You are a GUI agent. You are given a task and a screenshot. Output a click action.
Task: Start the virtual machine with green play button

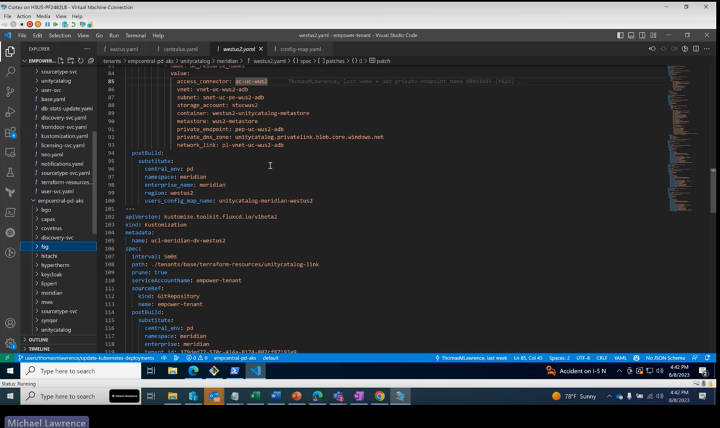click(x=56, y=24)
